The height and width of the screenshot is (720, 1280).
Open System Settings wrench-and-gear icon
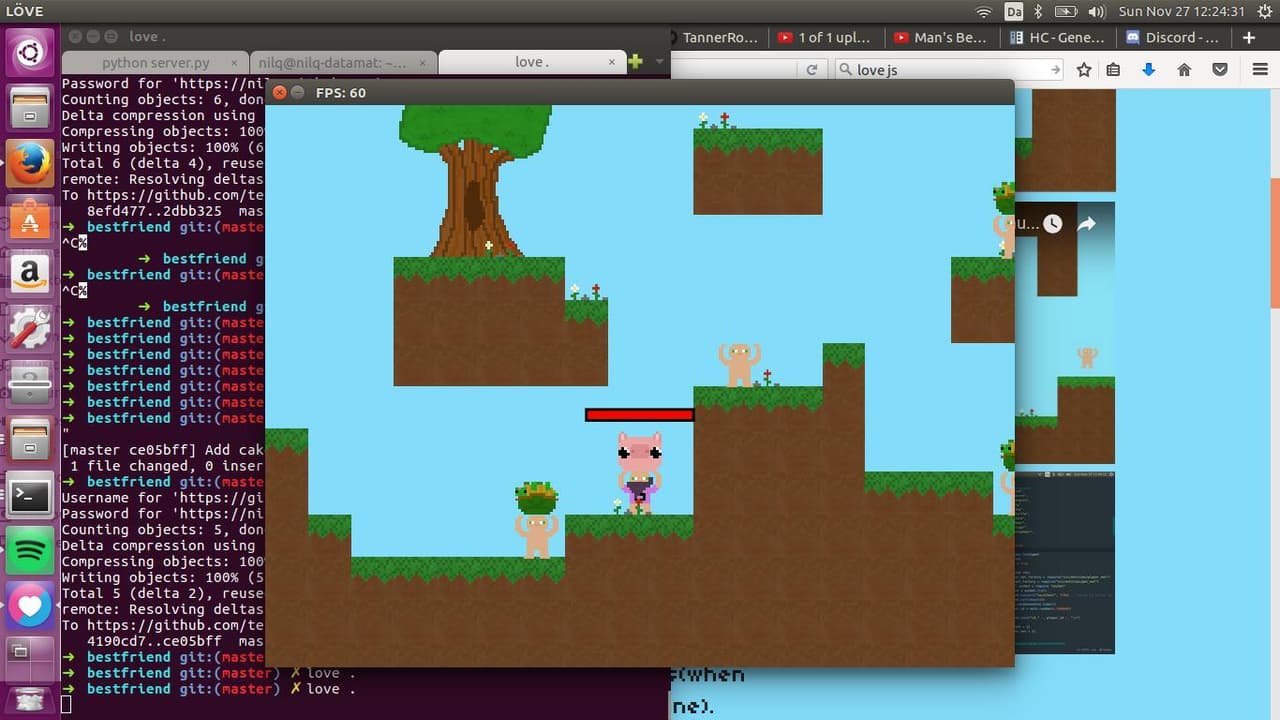(x=30, y=327)
